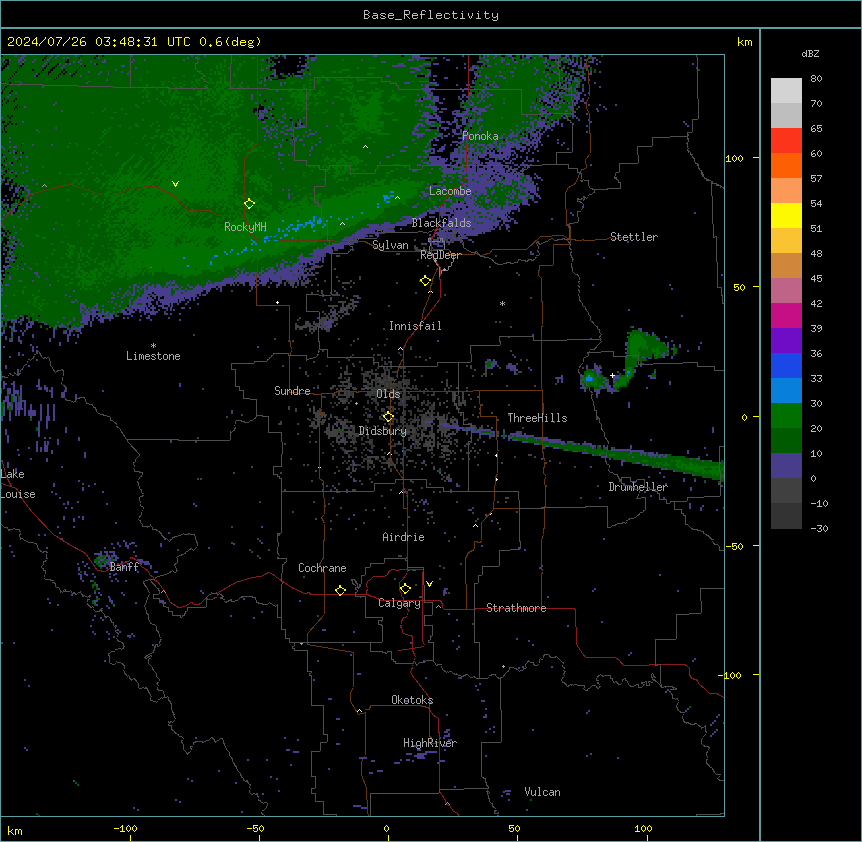This screenshot has width=862, height=842.
Task: Click the yellow diamond marker south of RedDeer
Action: click(x=425, y=281)
